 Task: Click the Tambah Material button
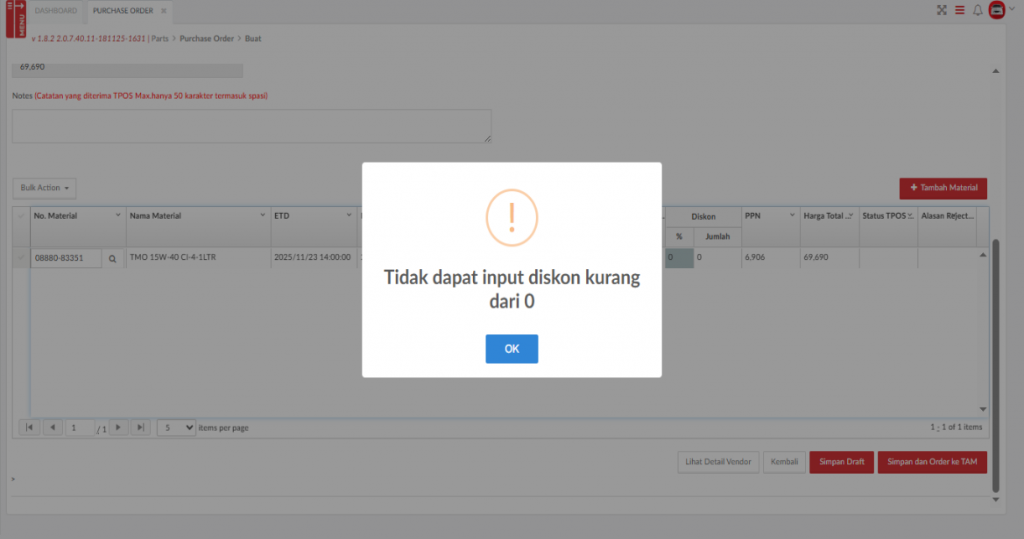[x=943, y=188]
